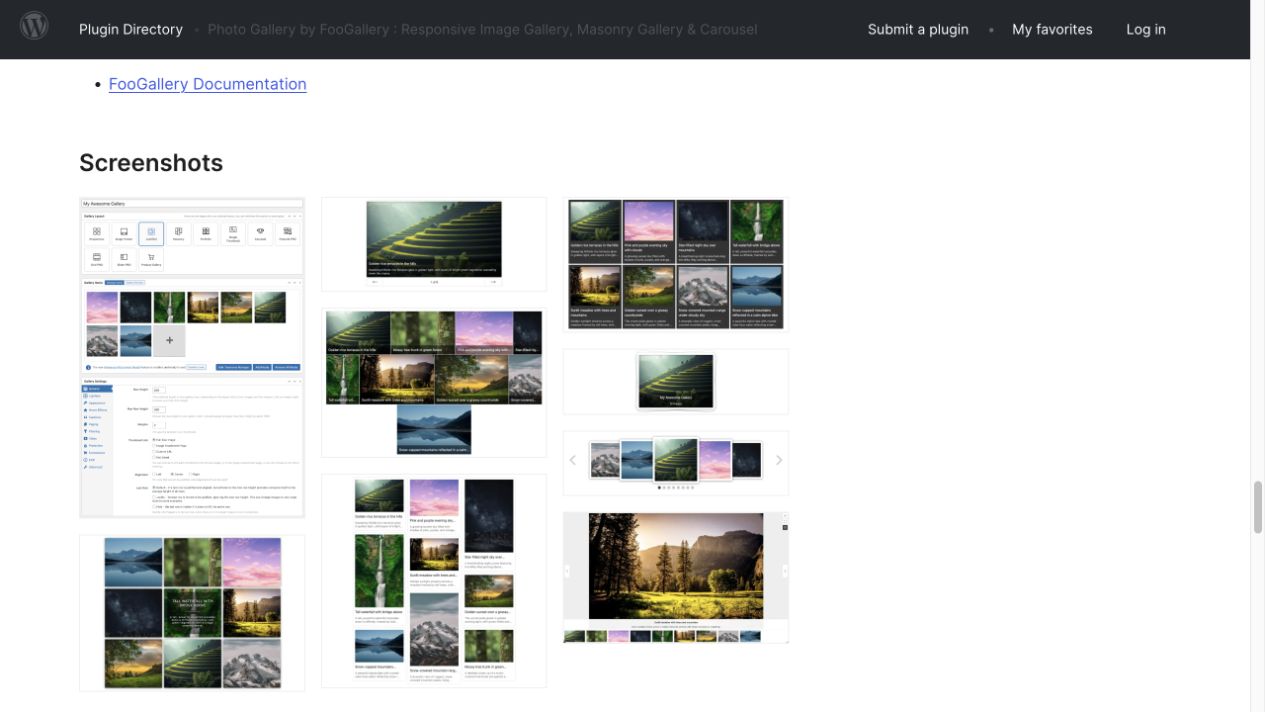The width and height of the screenshot is (1265, 712).
Task: Open the nine-tile square grid gallery screenshot
Action: (x=192, y=612)
